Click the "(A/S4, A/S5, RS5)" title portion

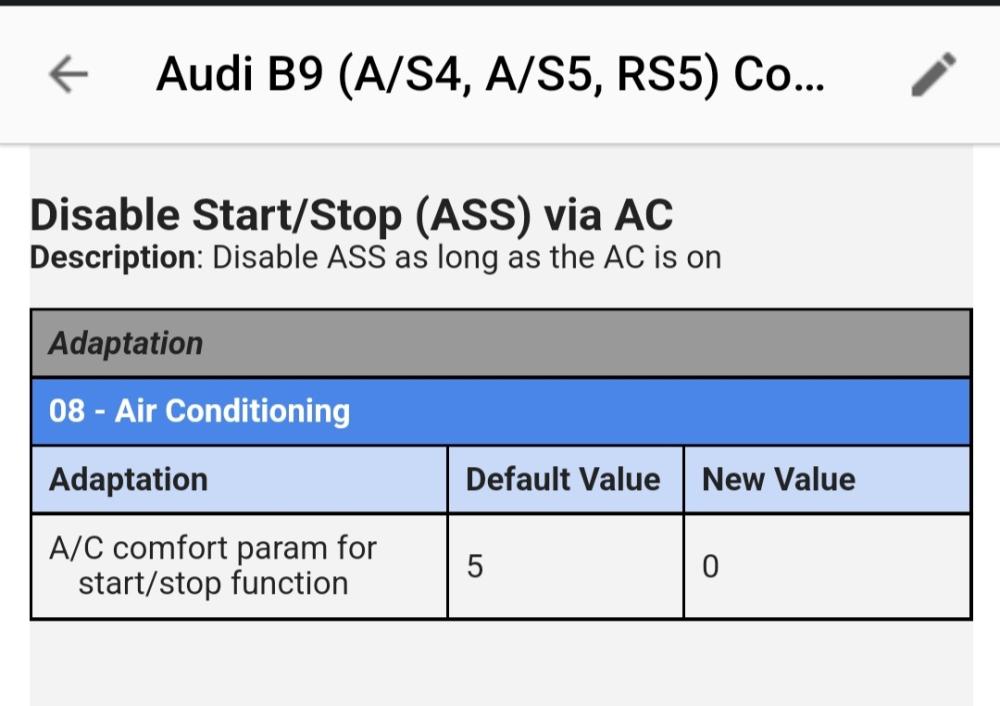[x=527, y=75]
